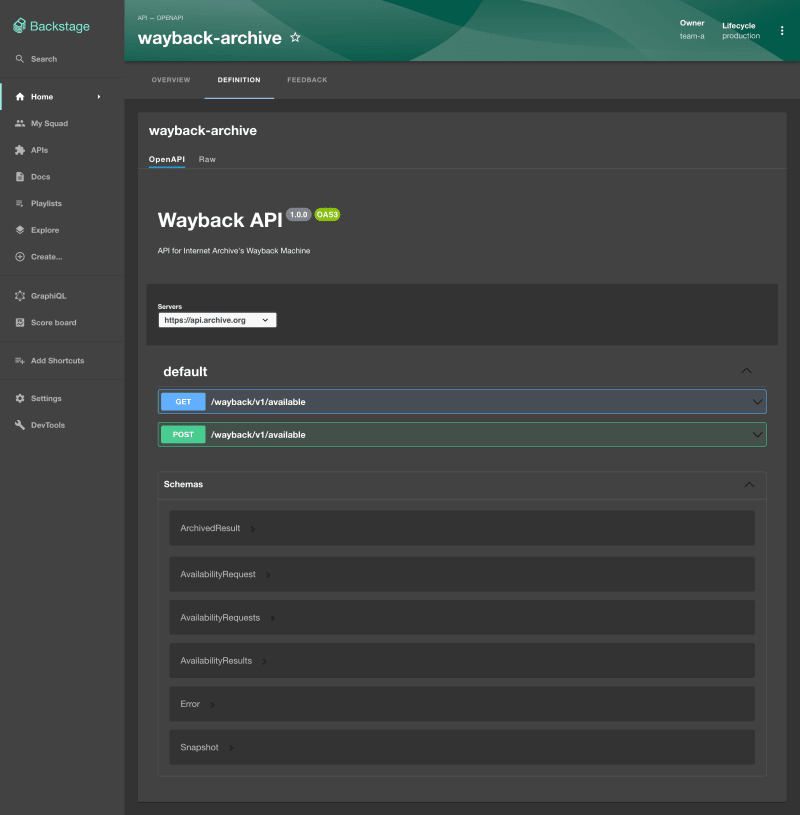Click the Settings gear icon
The image size is (800, 815).
click(20, 398)
